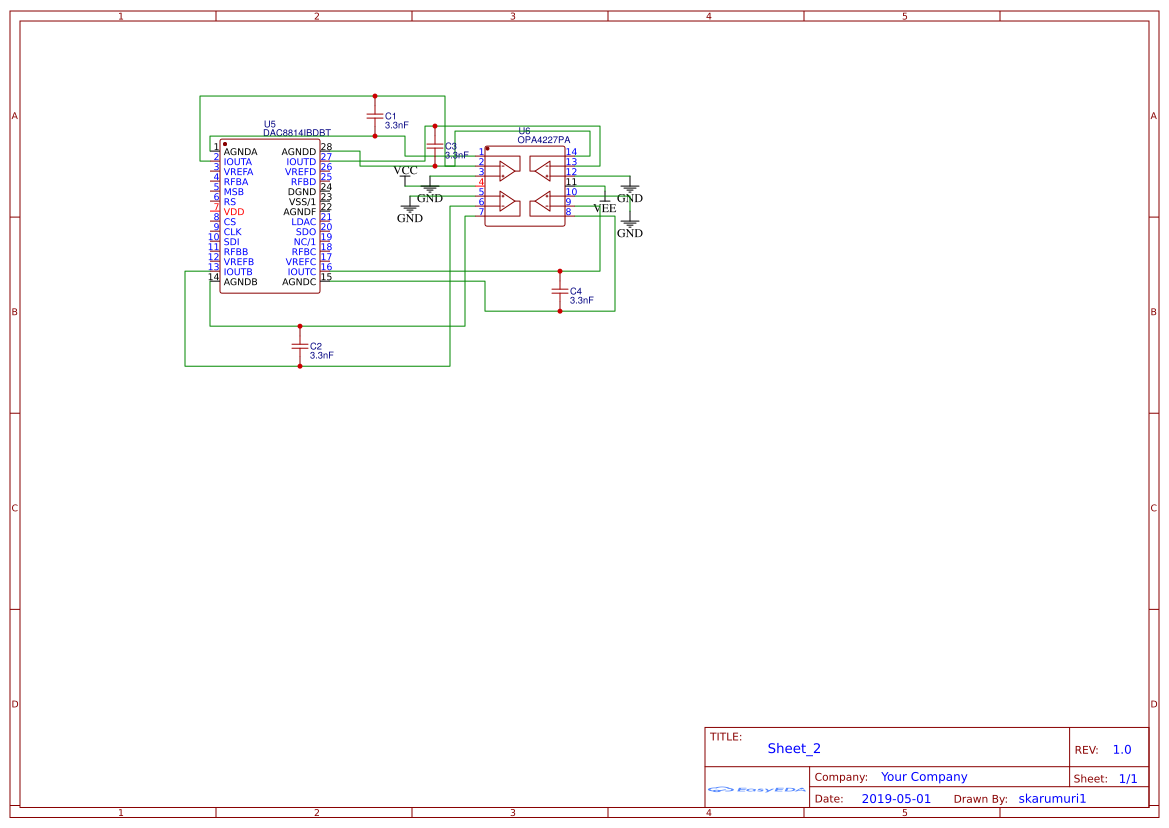1169x828 pixels.
Task: Select capacitor C2 symbol
Action: (300, 348)
